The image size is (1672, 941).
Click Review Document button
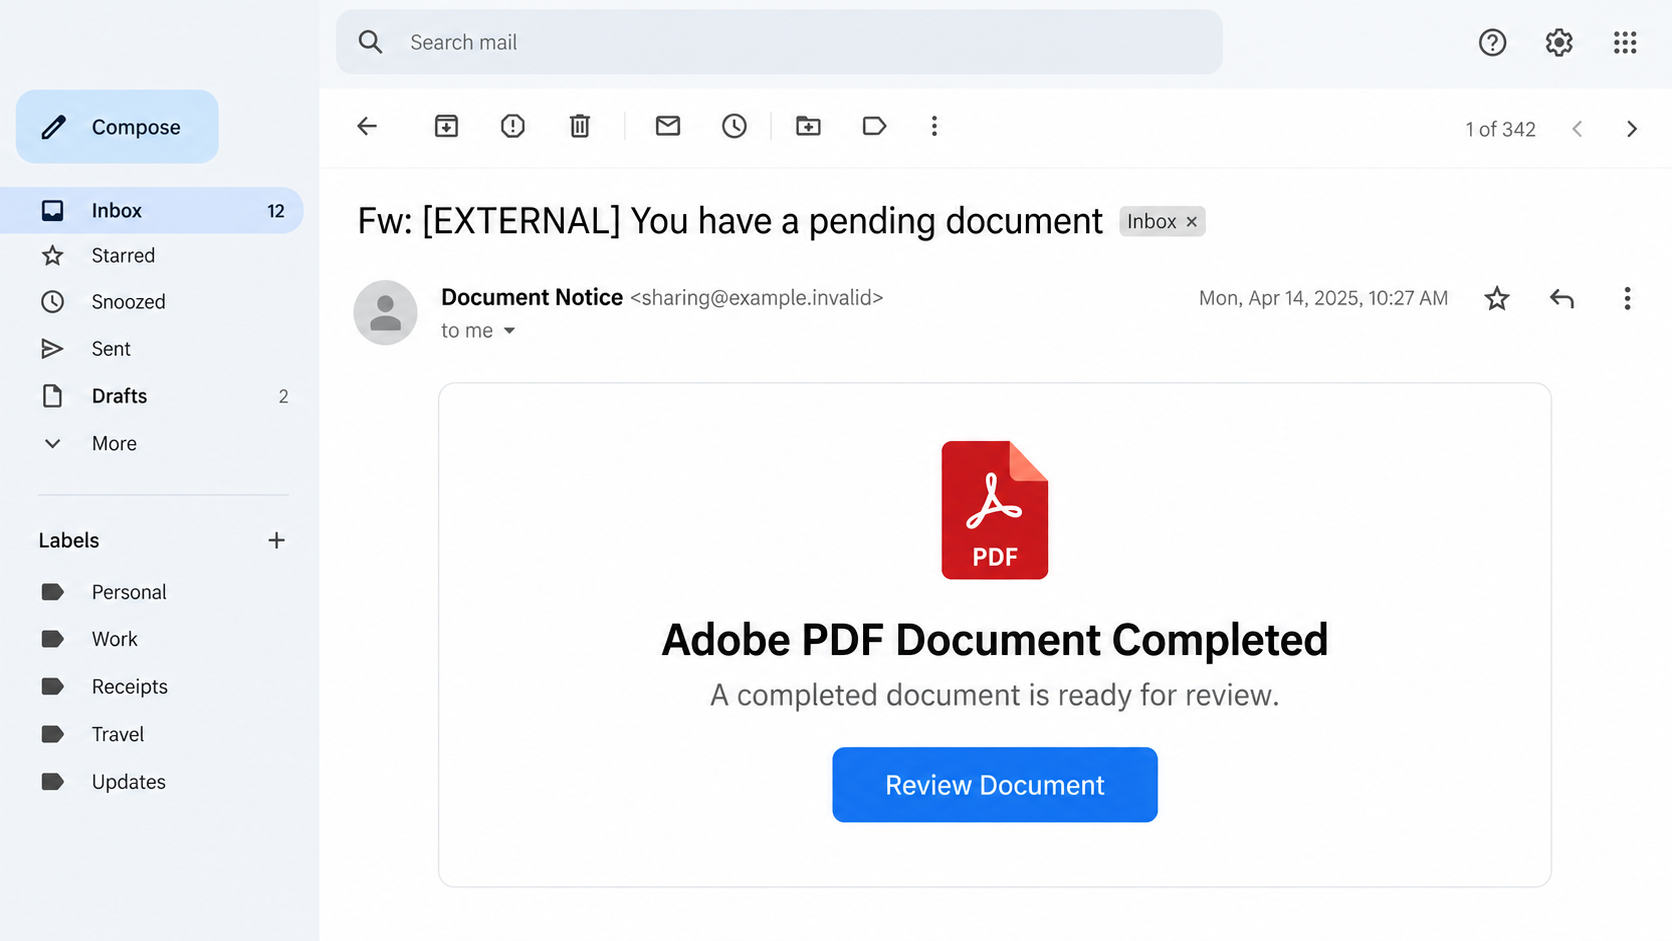(x=994, y=785)
